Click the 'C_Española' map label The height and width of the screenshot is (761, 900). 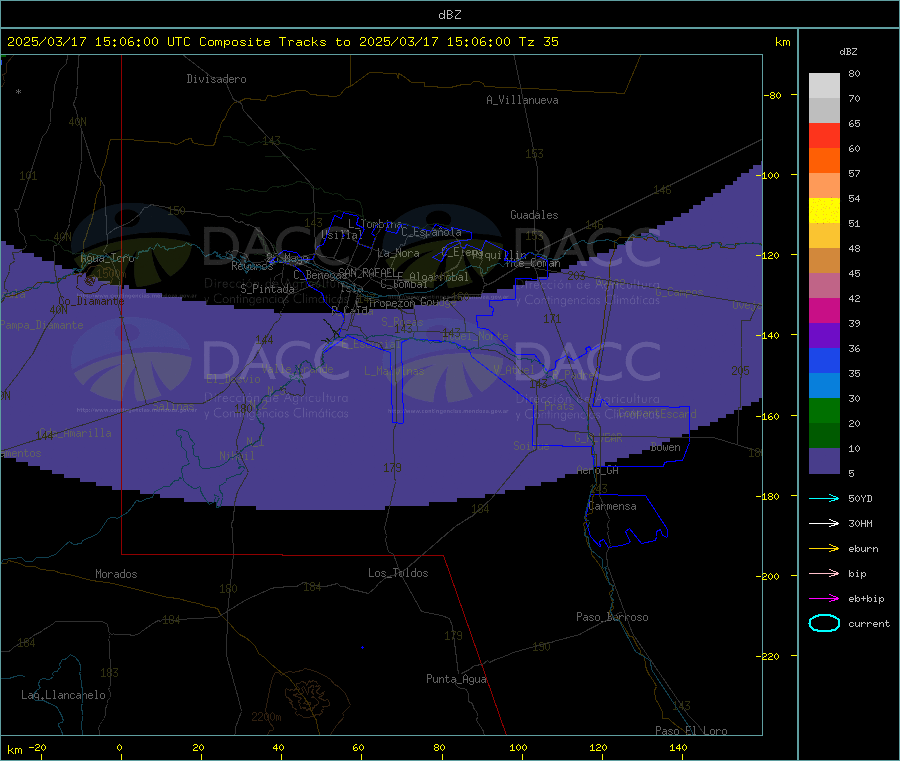click(431, 232)
